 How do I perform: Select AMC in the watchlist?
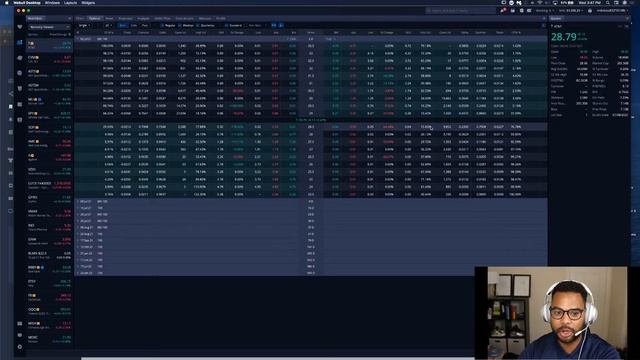coord(49,143)
